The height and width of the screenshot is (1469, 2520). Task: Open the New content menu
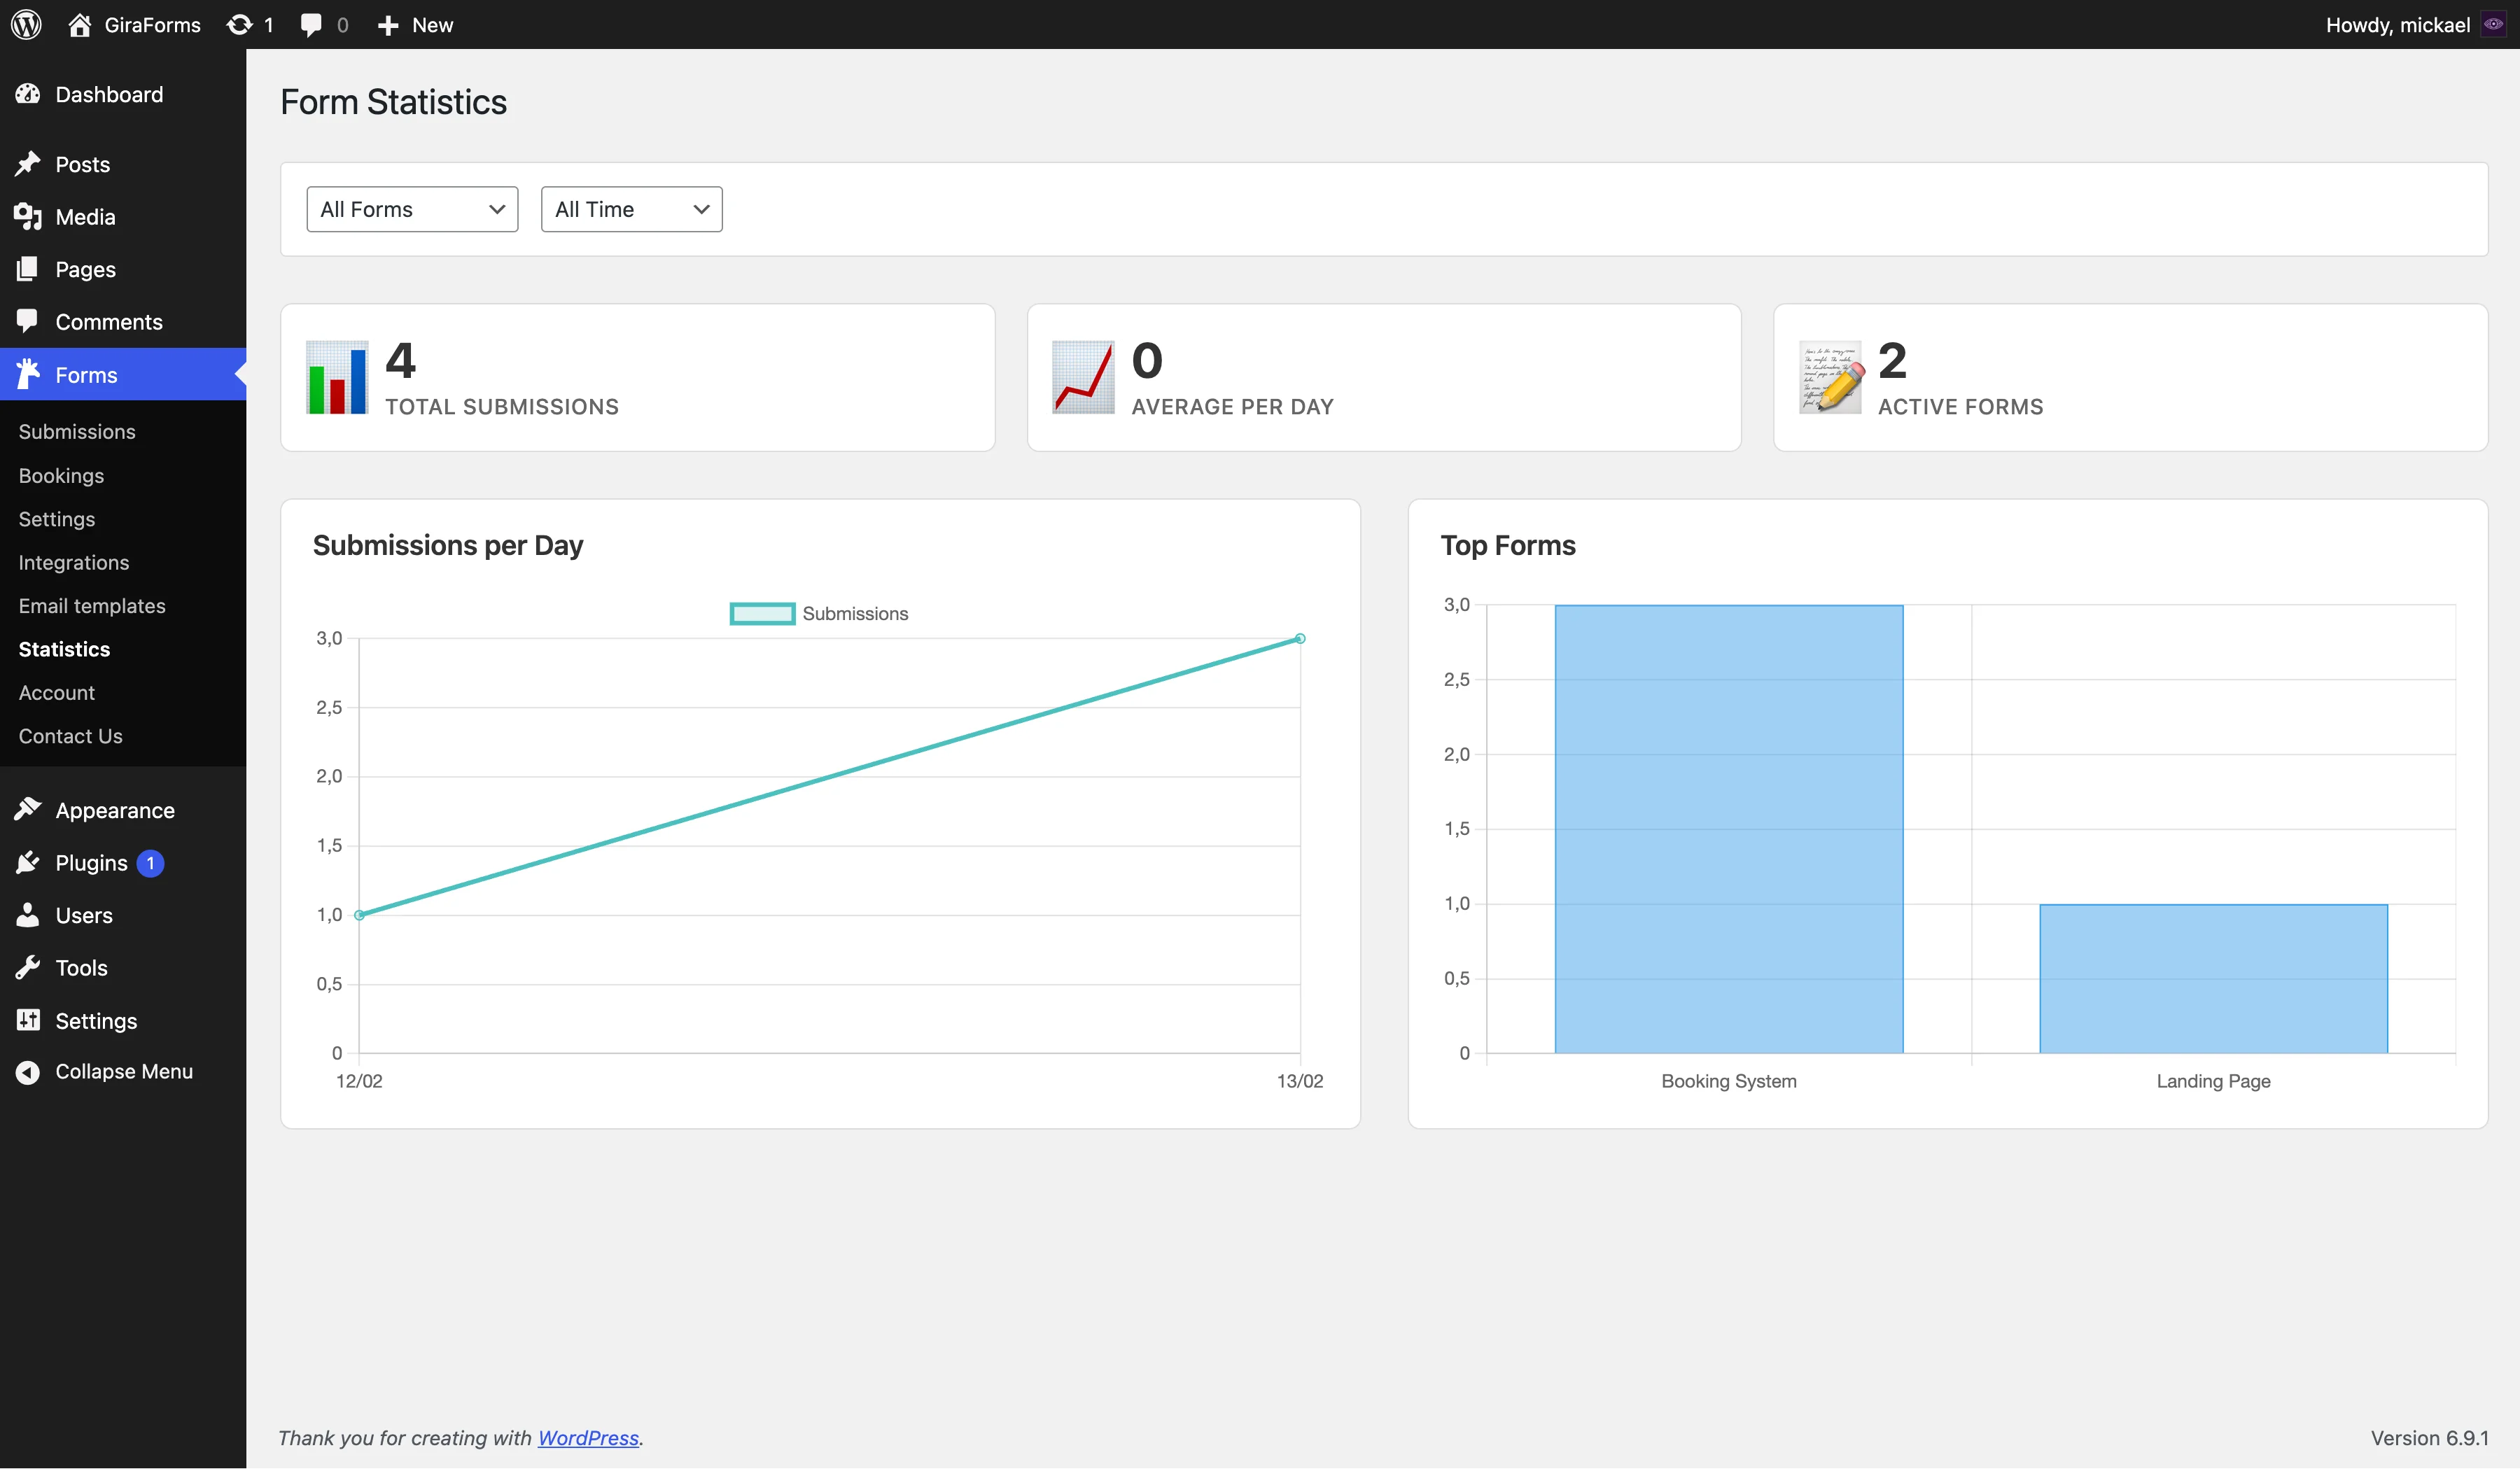(413, 24)
